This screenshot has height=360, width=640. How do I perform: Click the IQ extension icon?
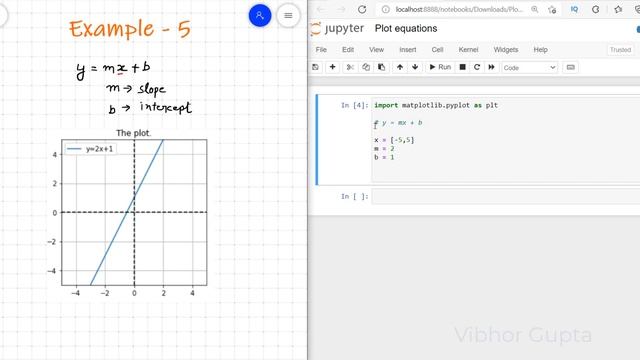pos(574,9)
